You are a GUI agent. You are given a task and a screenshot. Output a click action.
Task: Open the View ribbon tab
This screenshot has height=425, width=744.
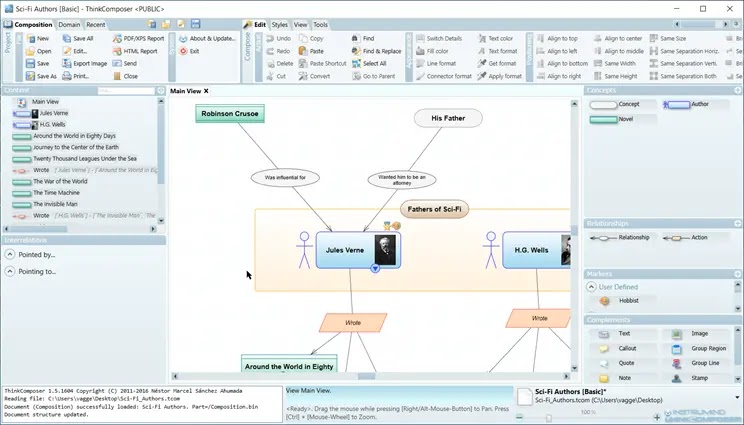coord(300,25)
